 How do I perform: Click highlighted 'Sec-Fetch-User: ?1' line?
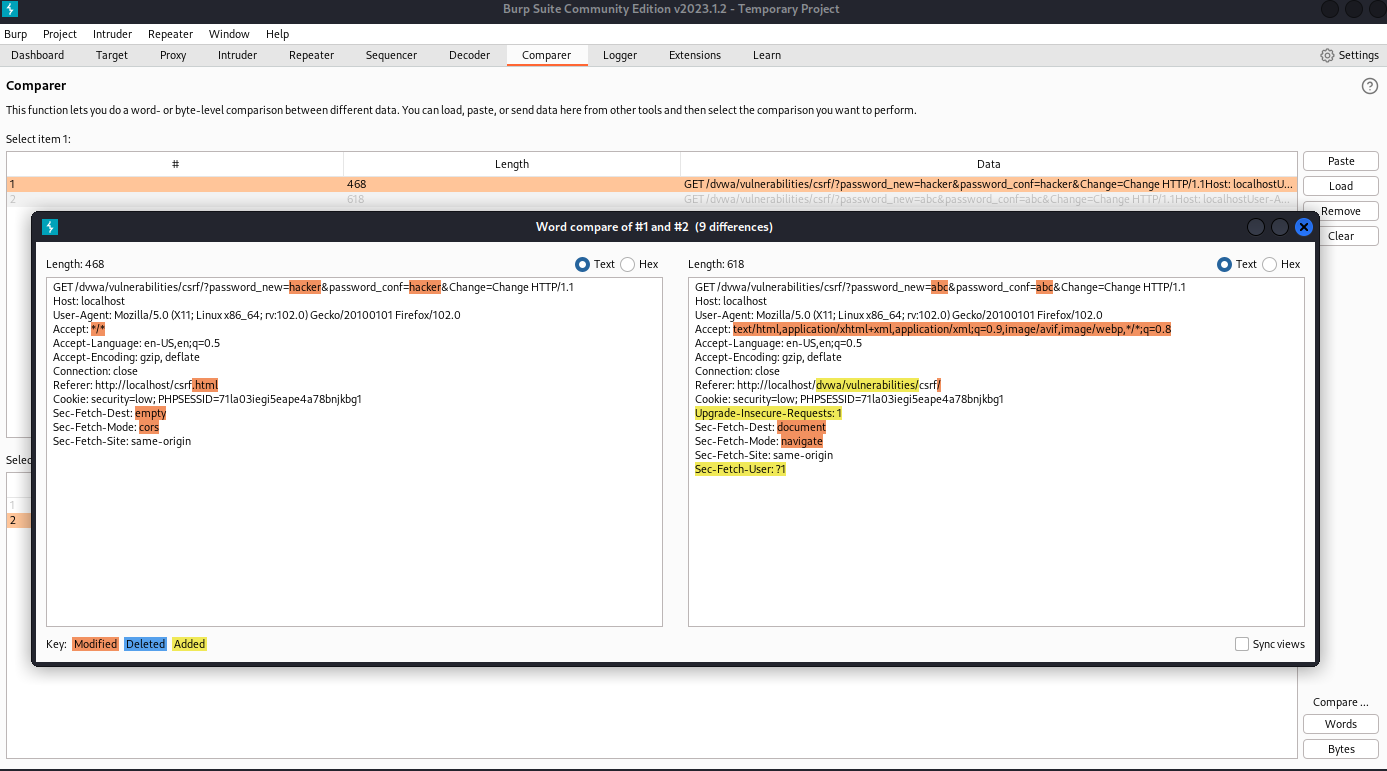pos(740,469)
